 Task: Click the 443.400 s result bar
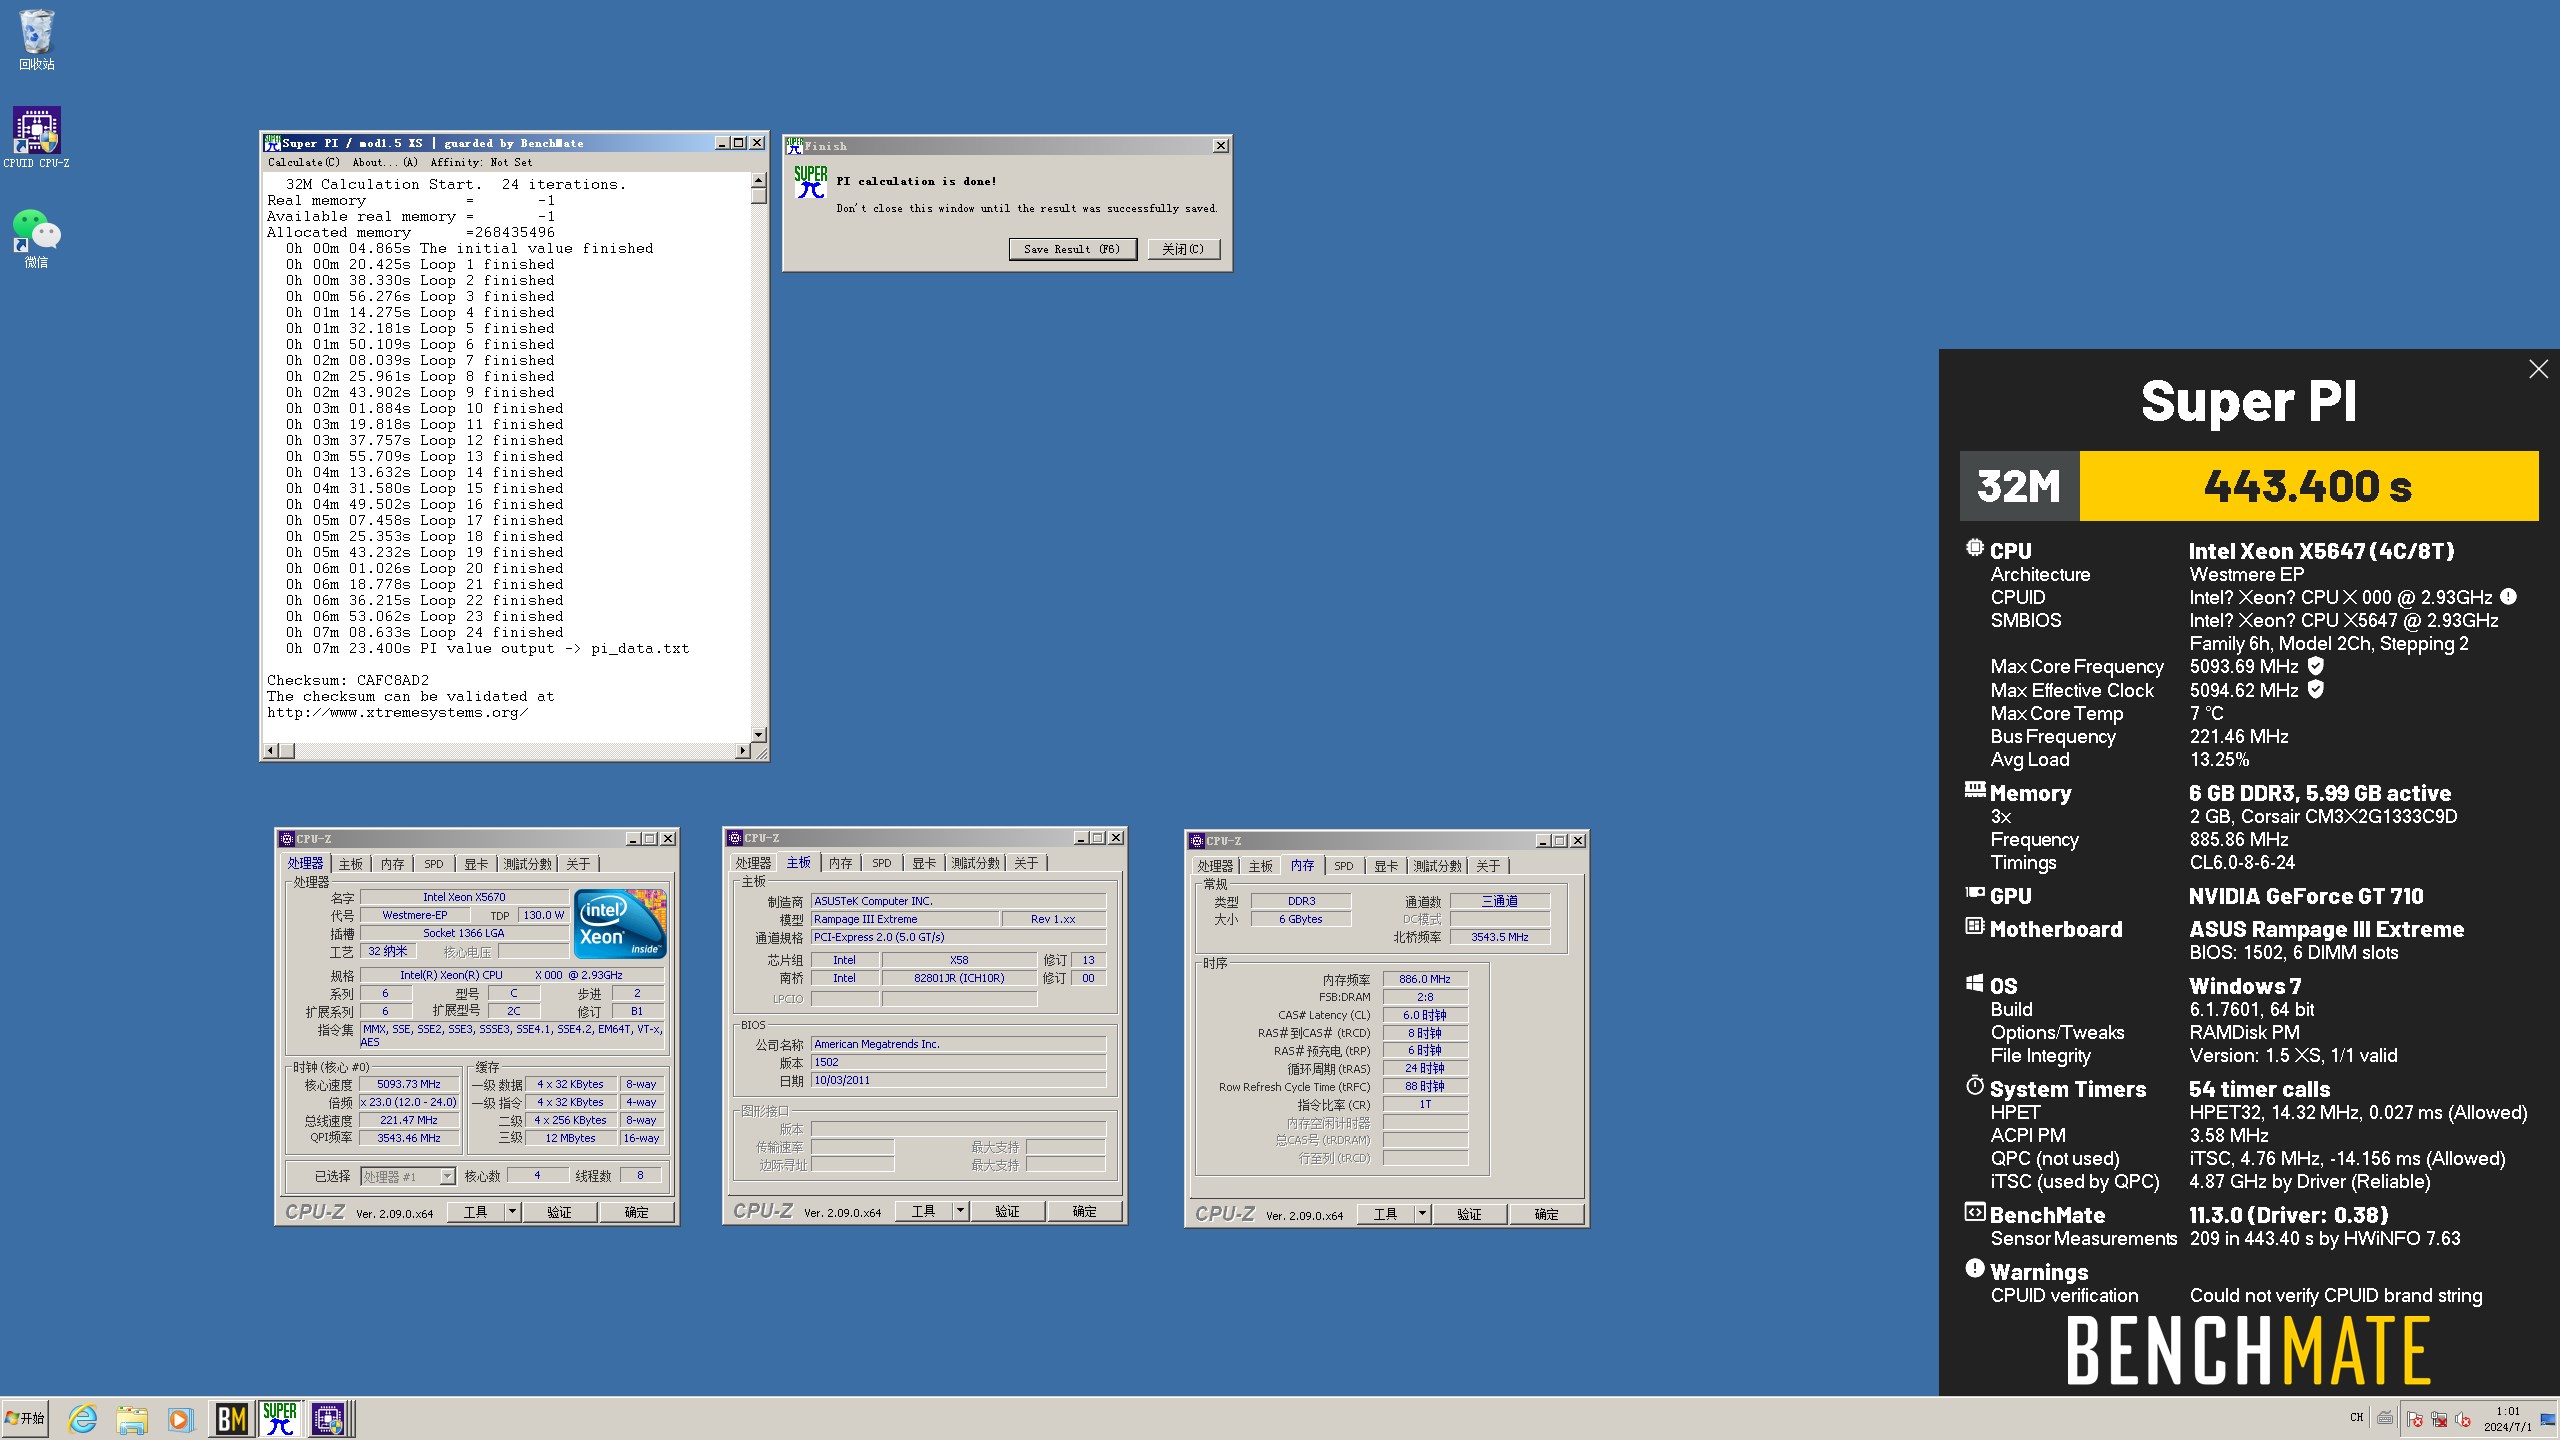point(2308,486)
